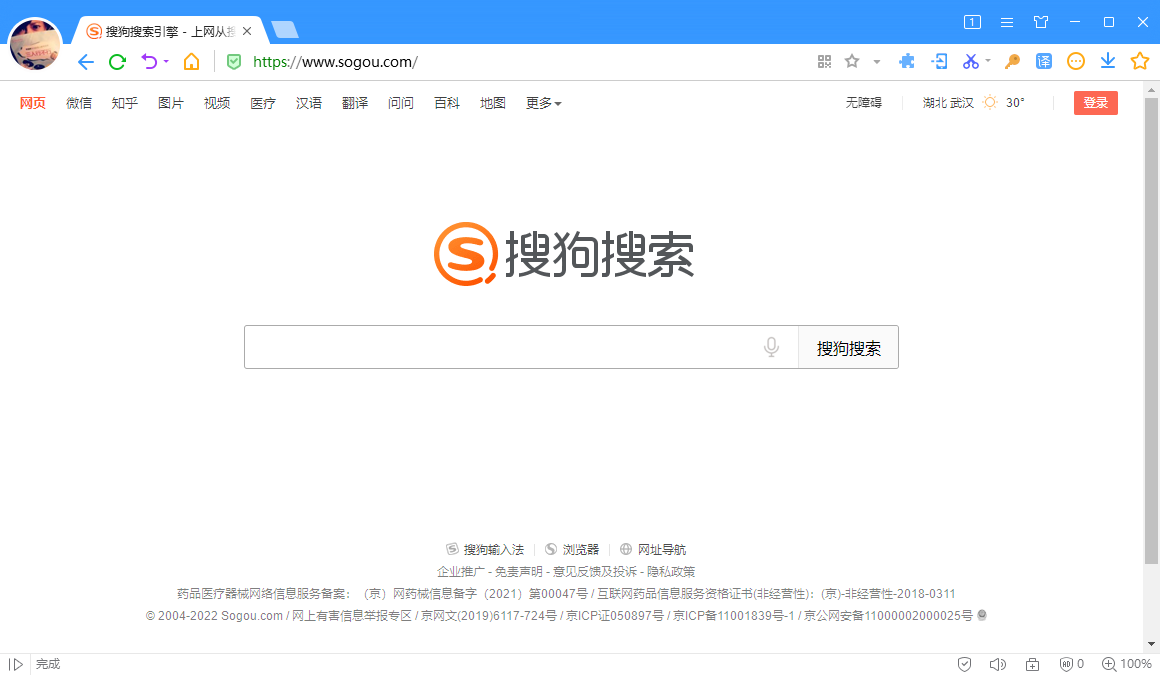Open the key password manager icon
Screen dimensions: 1160x675
[1012, 61]
